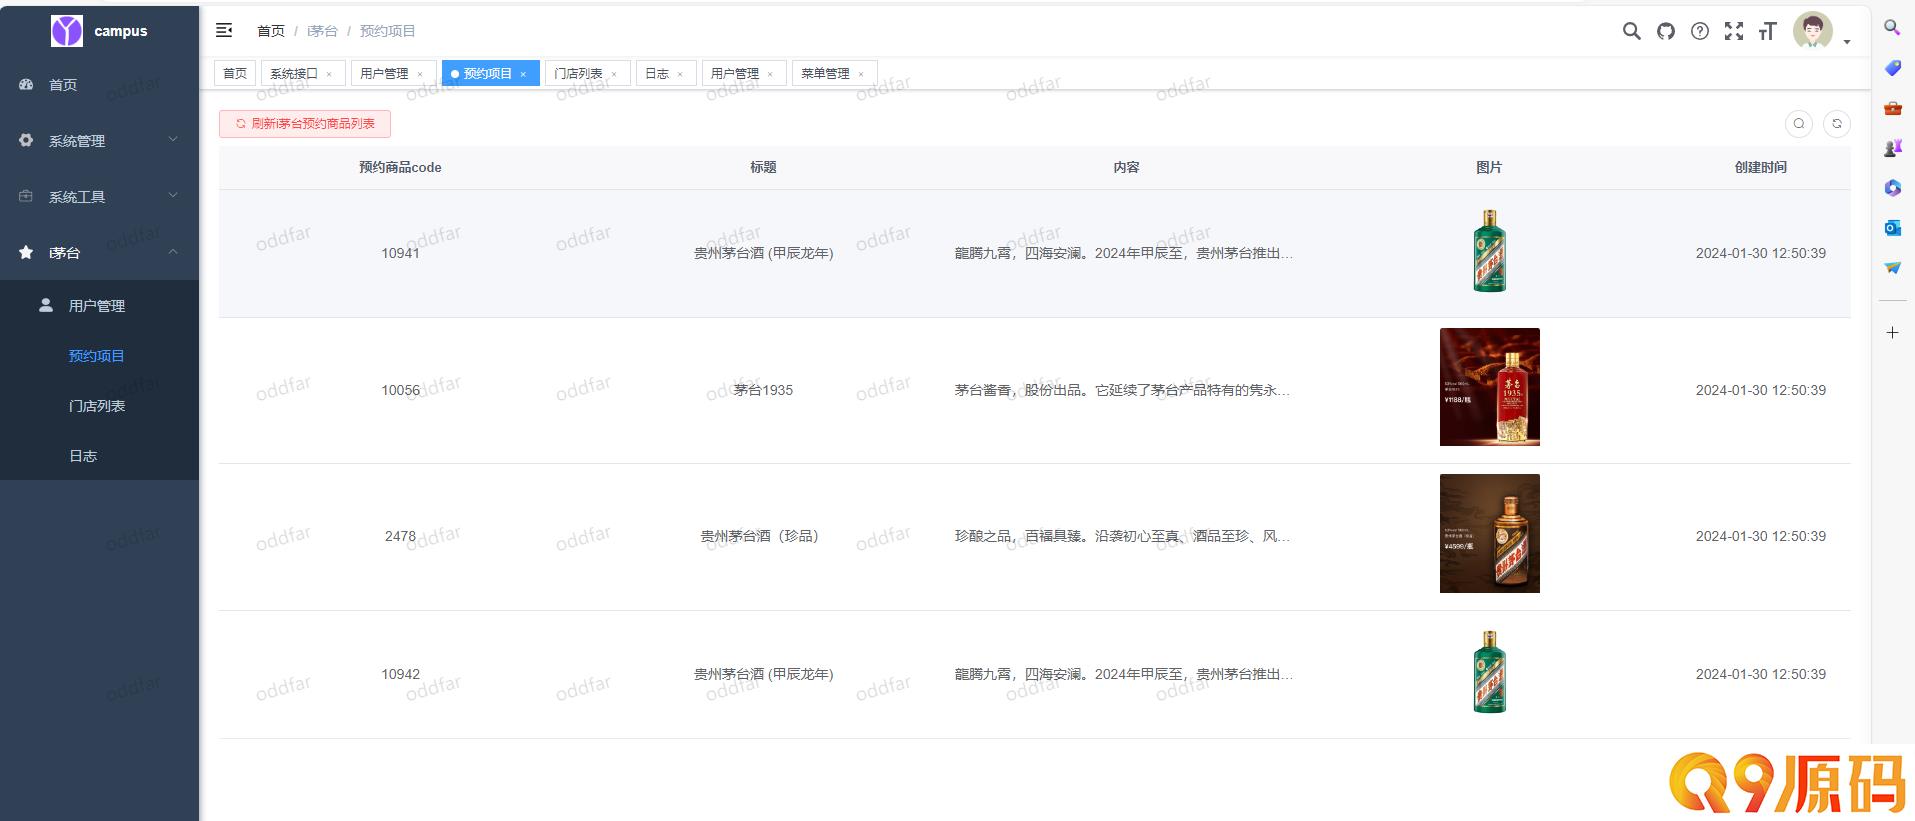This screenshot has width=1915, height=821.
Task: Click the gear icon of 系统管理
Action: (x=27, y=141)
